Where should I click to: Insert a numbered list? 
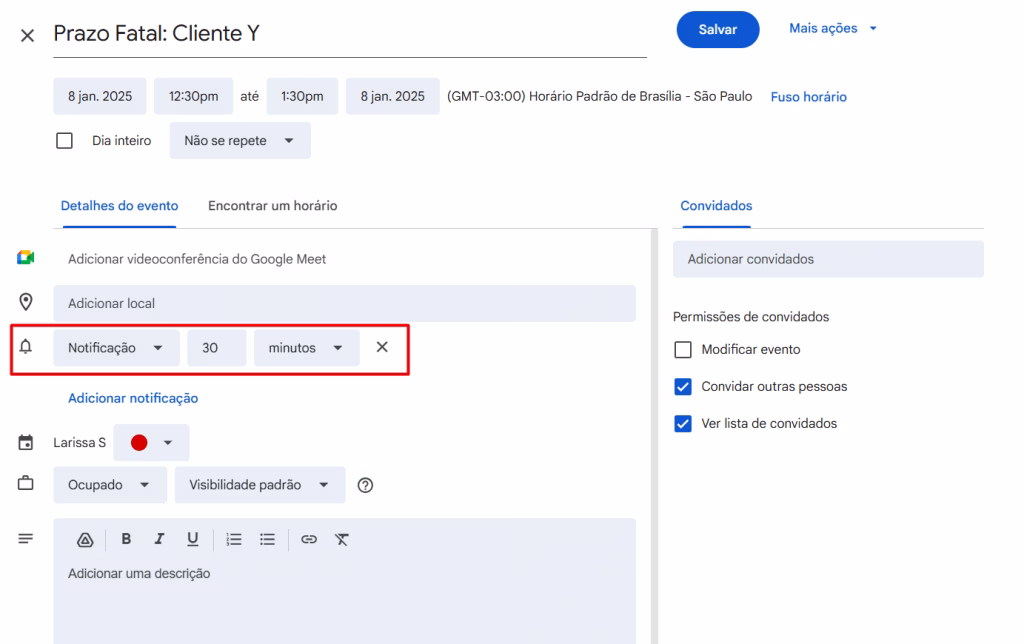[234, 539]
